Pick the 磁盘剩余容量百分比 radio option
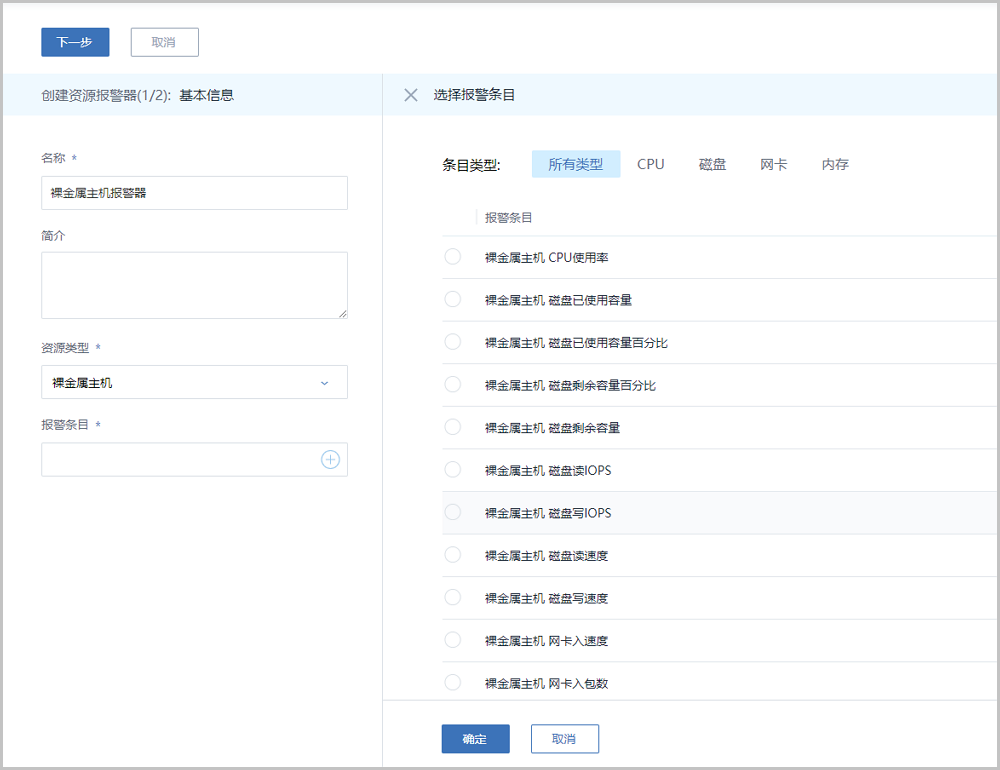 452,385
